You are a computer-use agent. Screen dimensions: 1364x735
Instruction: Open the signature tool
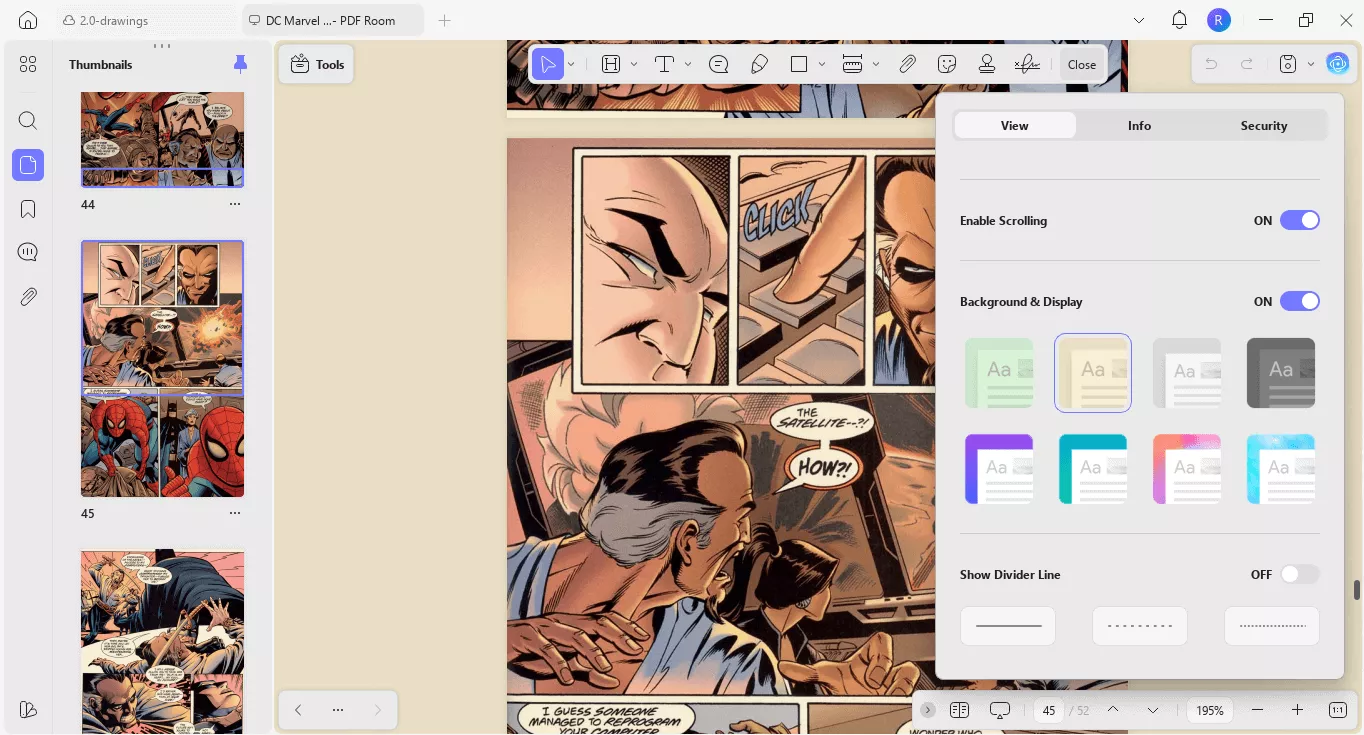[x=1026, y=64]
